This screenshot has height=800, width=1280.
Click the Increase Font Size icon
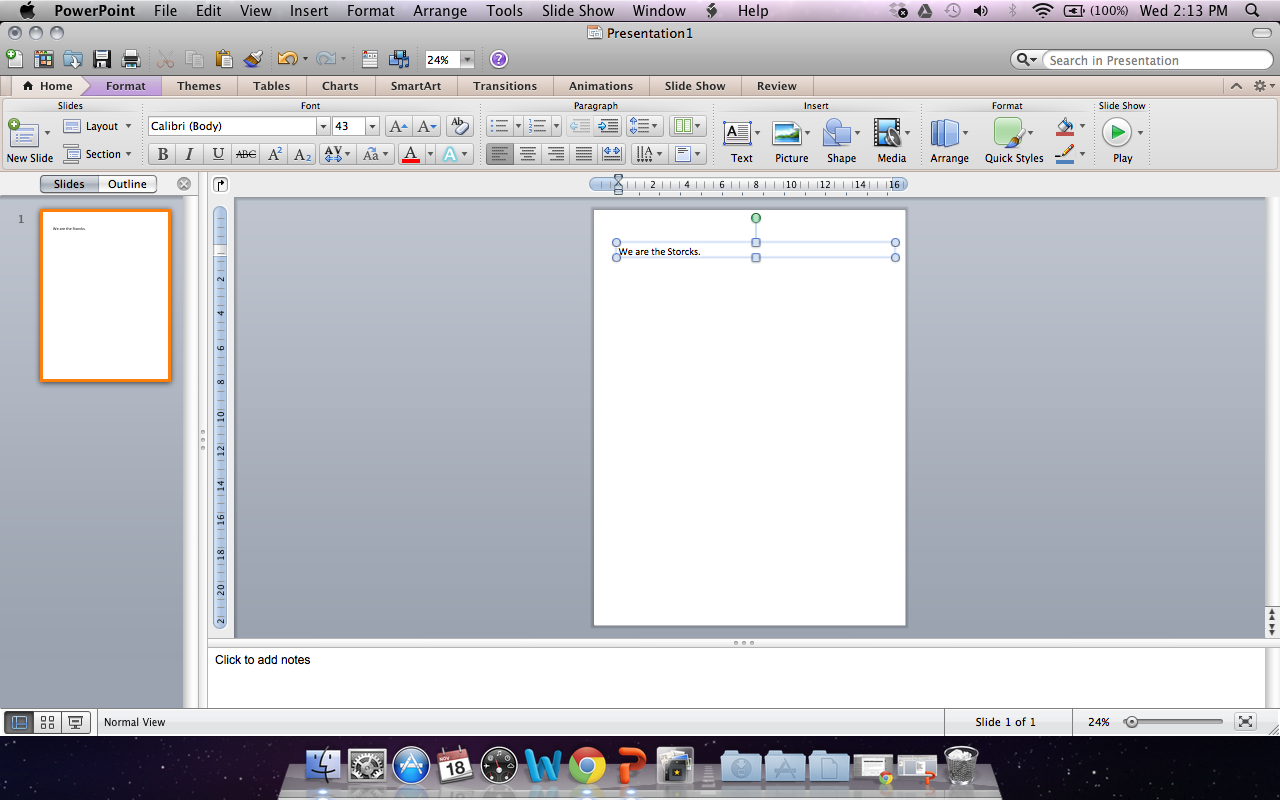pyautogui.click(x=397, y=126)
